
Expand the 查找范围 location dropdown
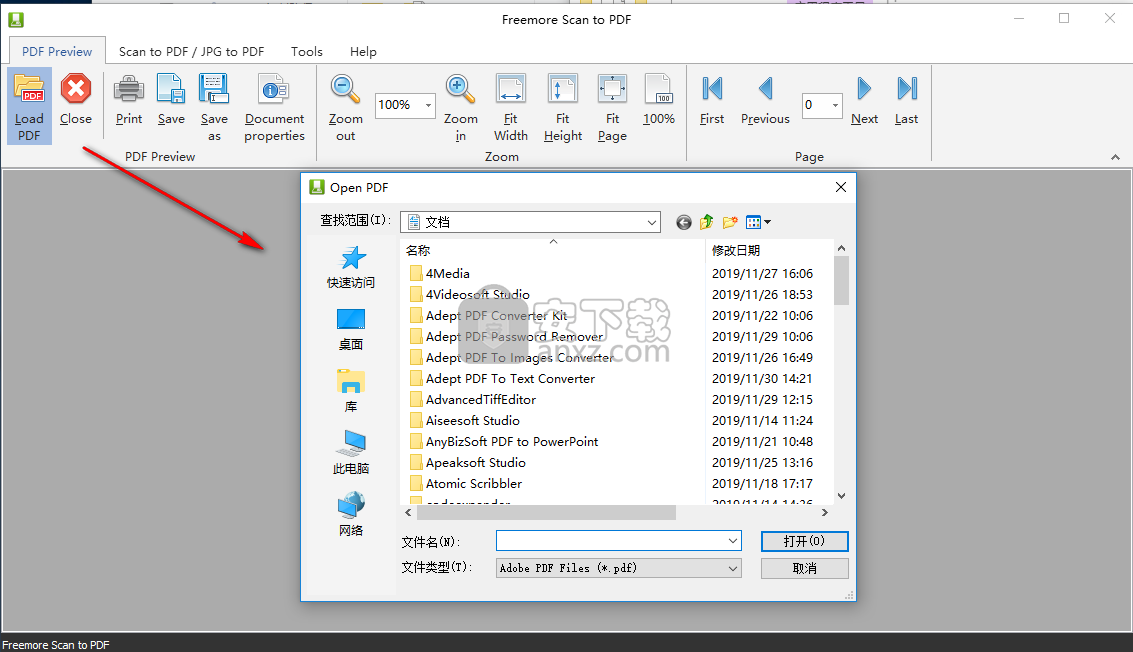tap(652, 222)
